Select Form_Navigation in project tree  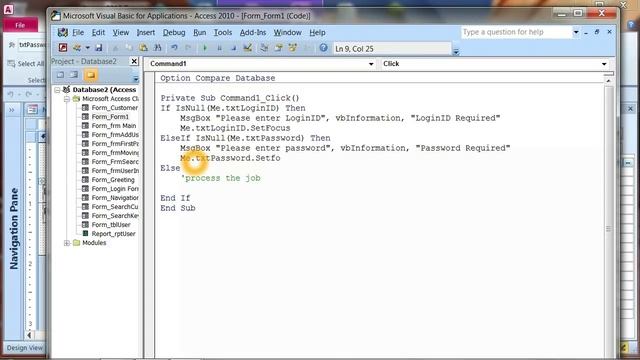115,198
